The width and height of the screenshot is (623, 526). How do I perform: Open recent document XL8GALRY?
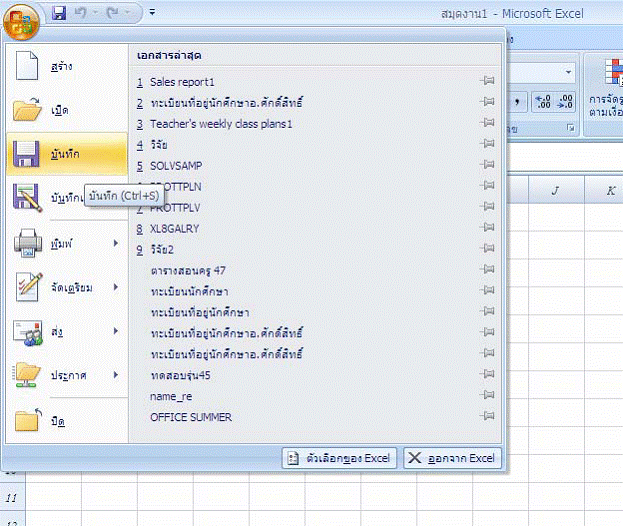click(x=315, y=228)
